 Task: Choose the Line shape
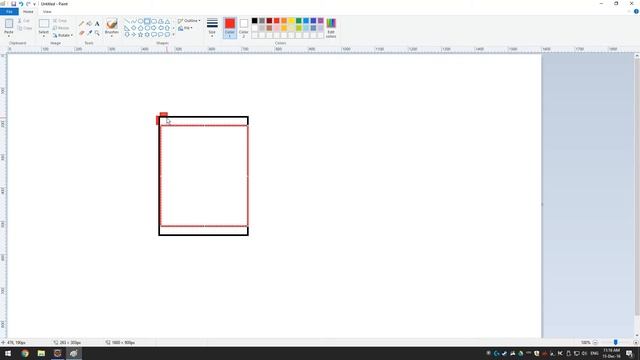coord(127,21)
